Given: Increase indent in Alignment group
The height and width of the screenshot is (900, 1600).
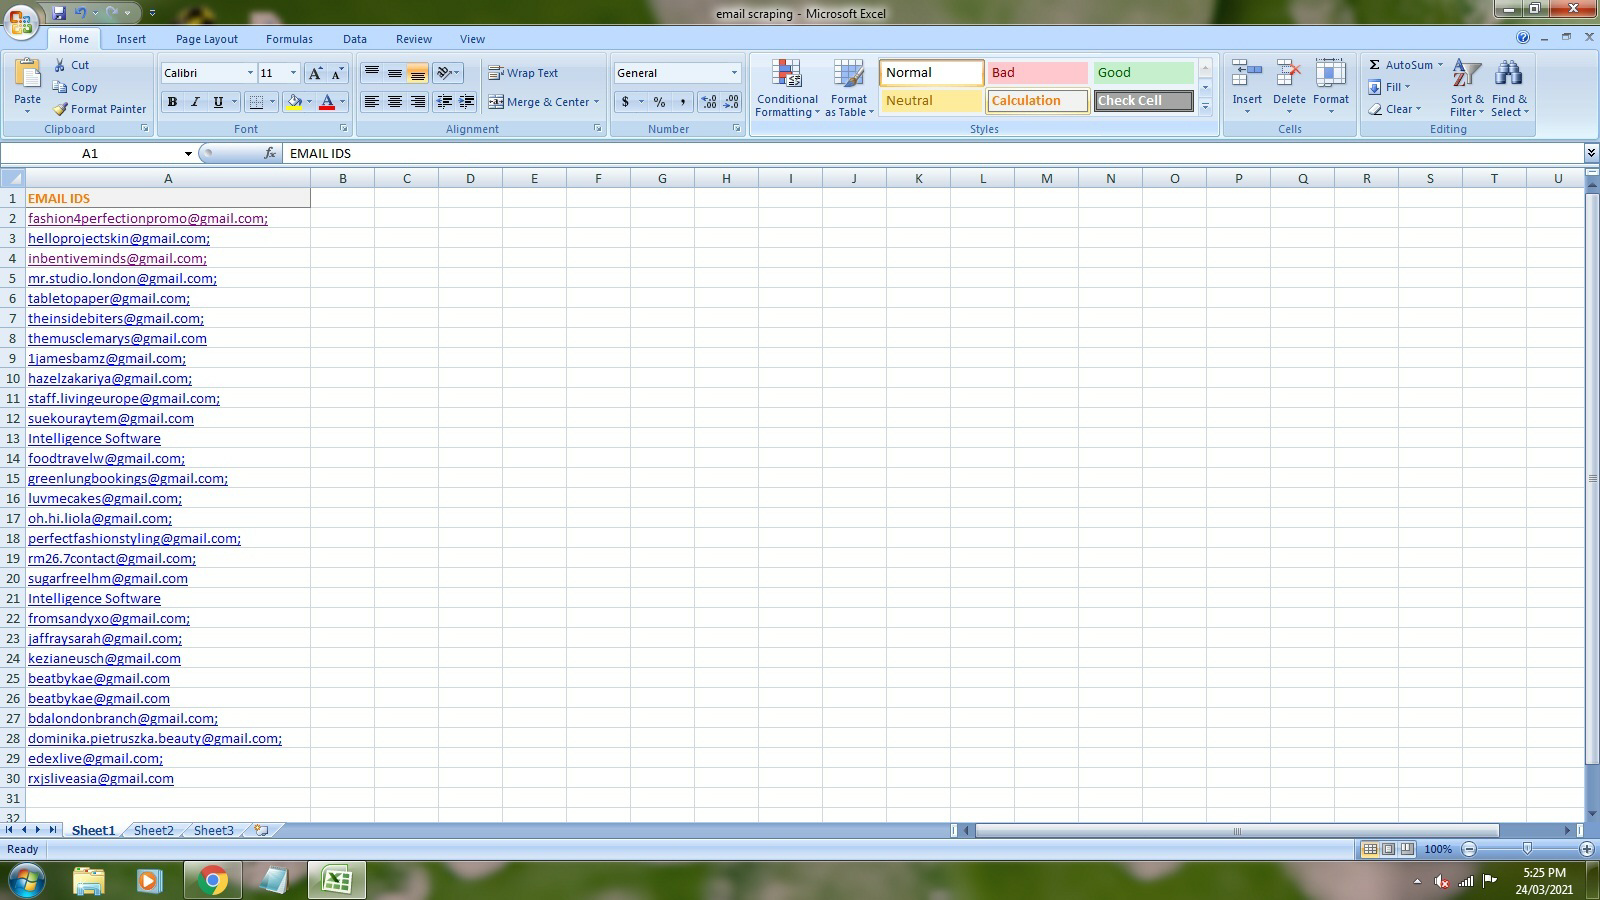Looking at the screenshot, I should (467, 102).
